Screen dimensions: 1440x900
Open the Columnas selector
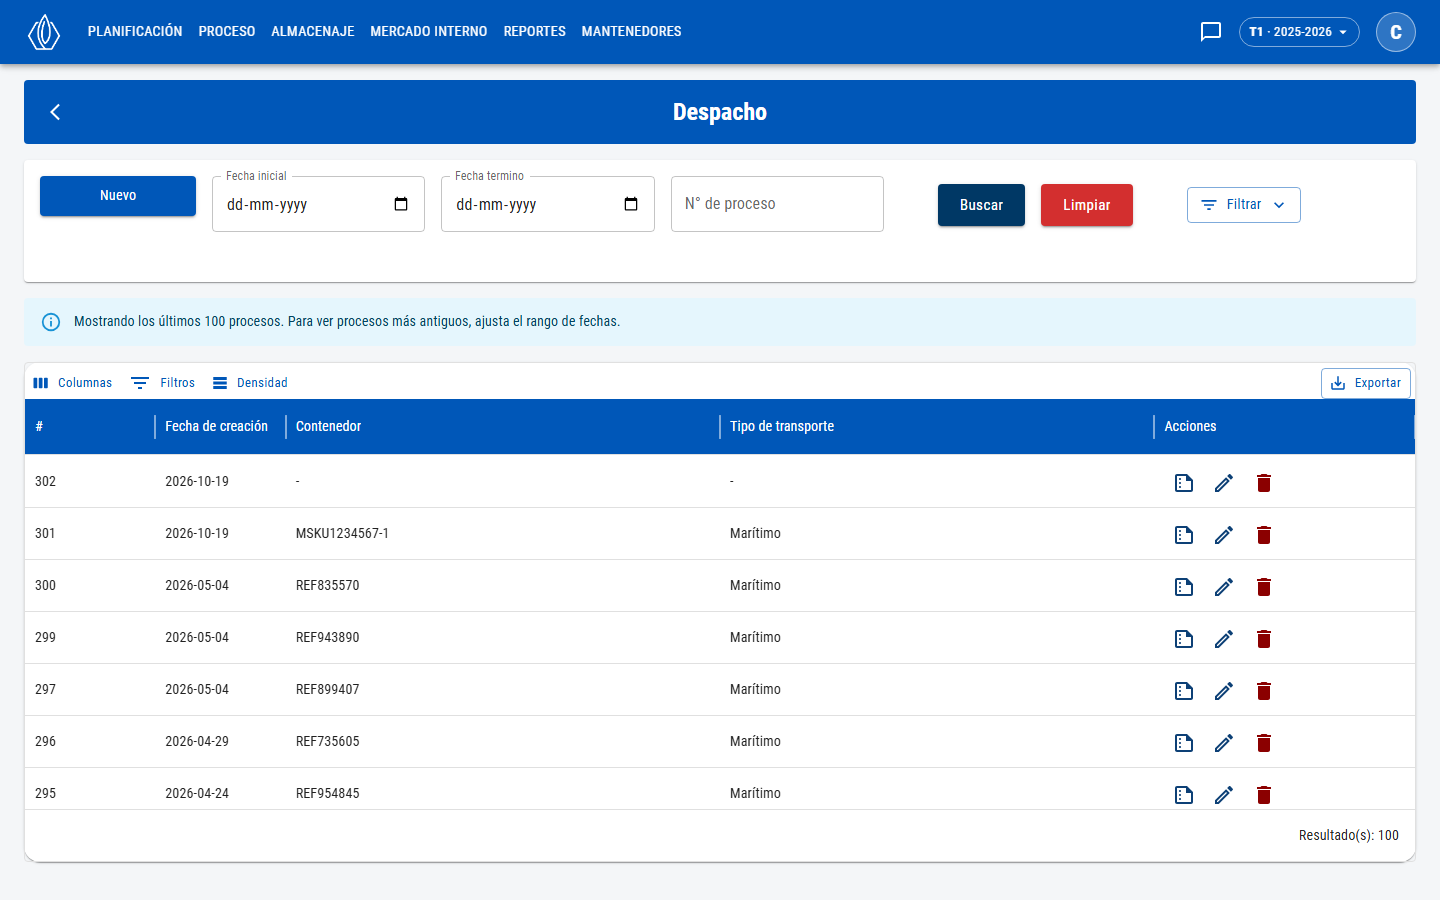(72, 383)
